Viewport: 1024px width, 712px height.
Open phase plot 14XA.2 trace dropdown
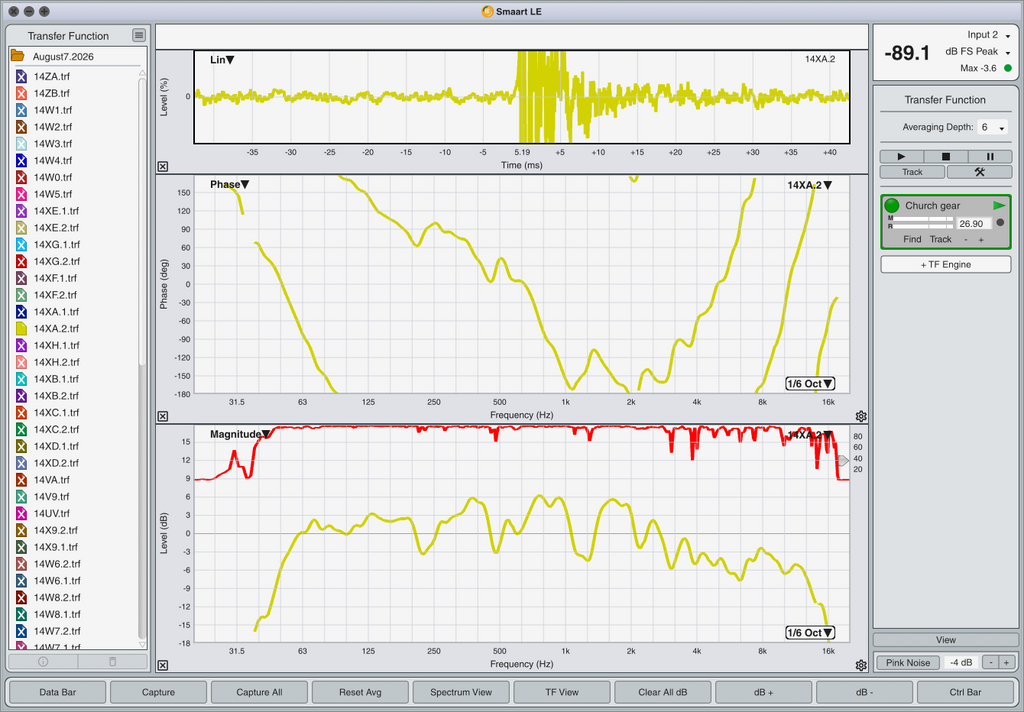(x=809, y=185)
